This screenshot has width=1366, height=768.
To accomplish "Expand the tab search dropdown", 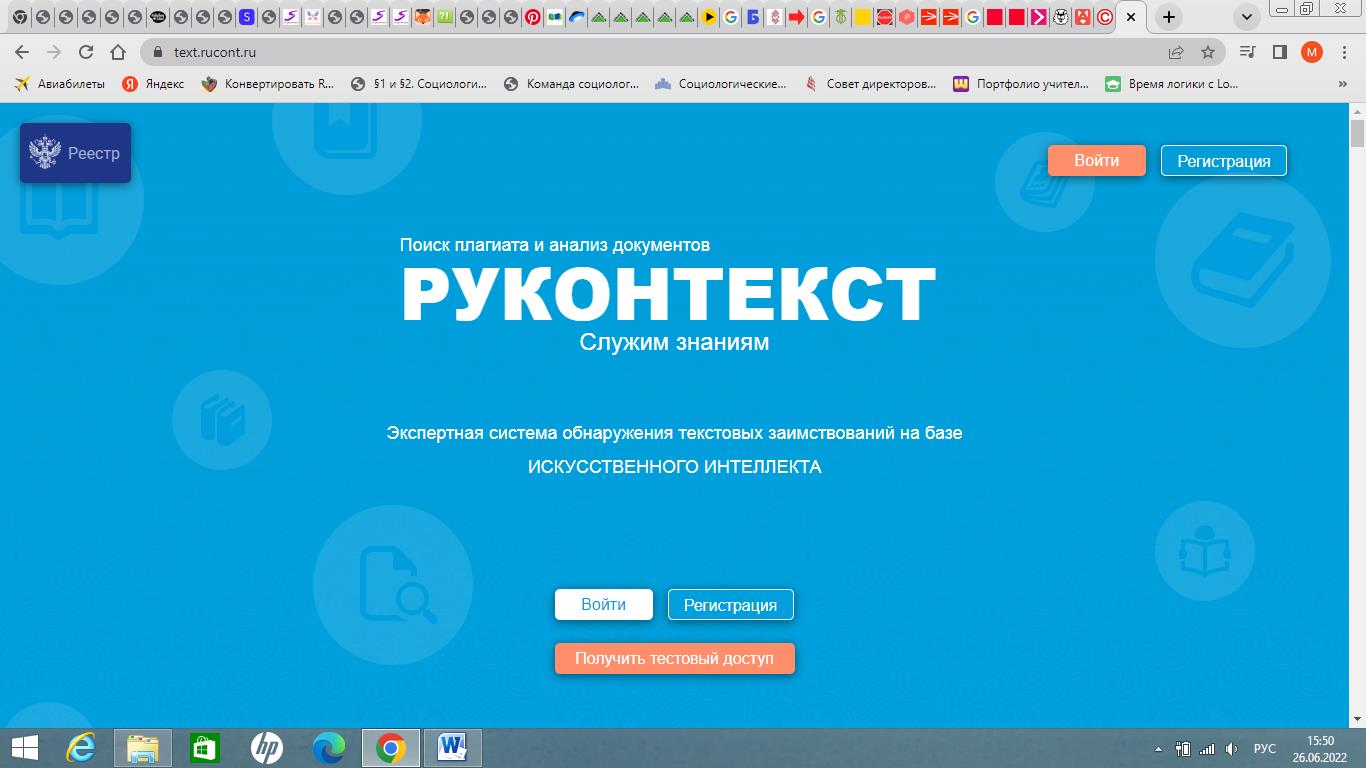I will pyautogui.click(x=1246, y=17).
